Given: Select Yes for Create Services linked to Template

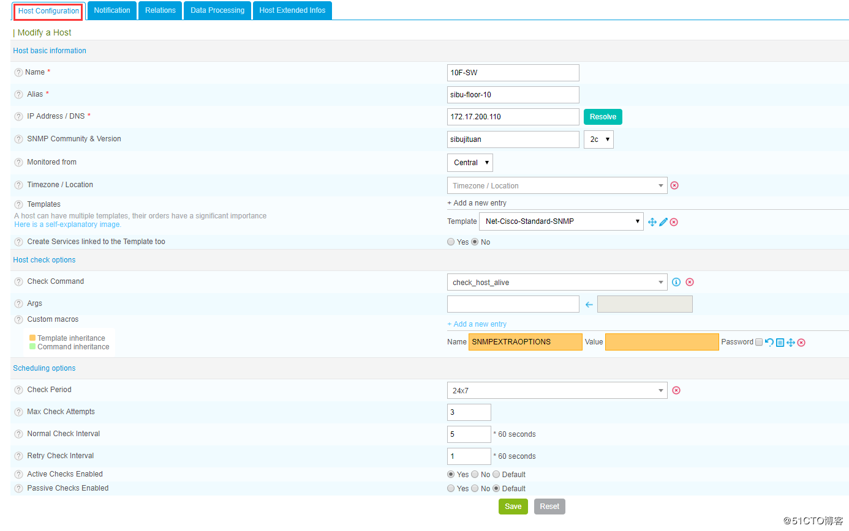Looking at the screenshot, I should pos(450,242).
